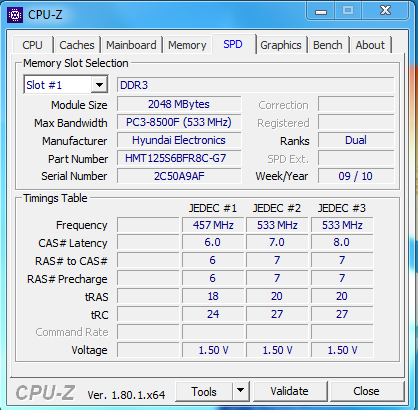Click the empty Correction field
418x410 pixels.
click(x=356, y=104)
